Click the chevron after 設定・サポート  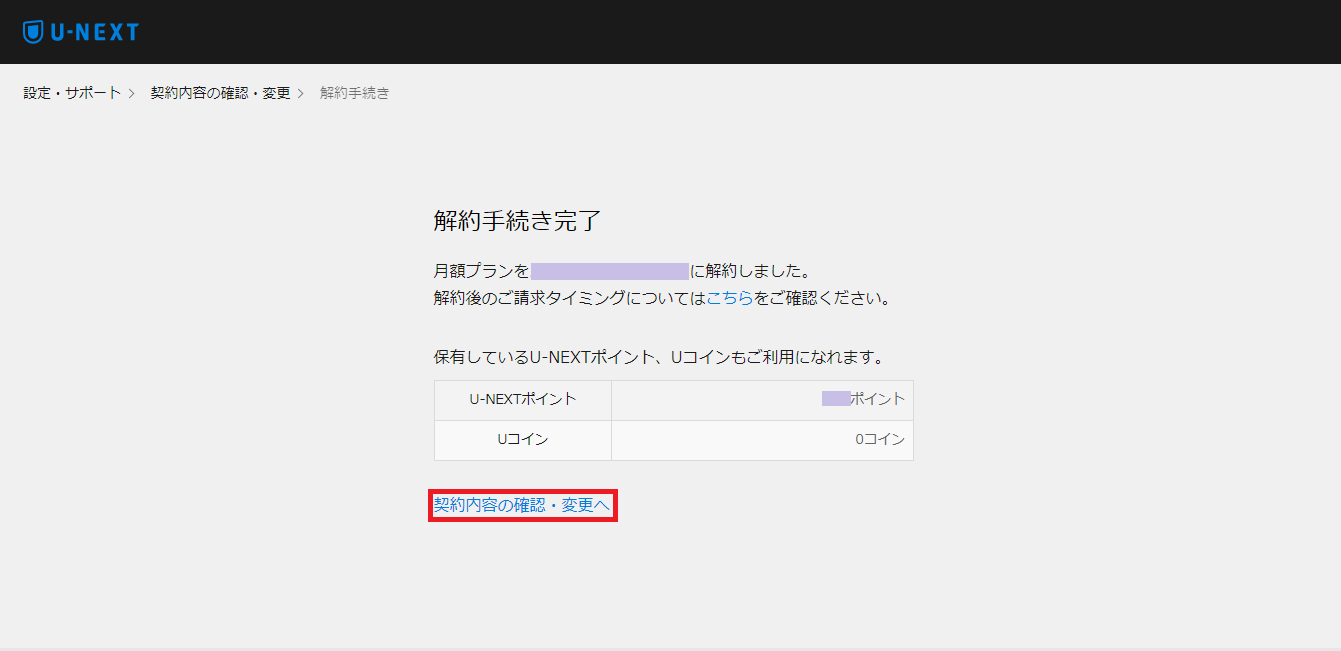[x=132, y=93]
